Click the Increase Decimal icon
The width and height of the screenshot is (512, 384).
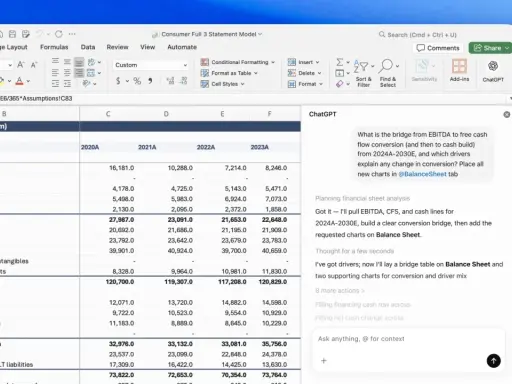pos(170,81)
